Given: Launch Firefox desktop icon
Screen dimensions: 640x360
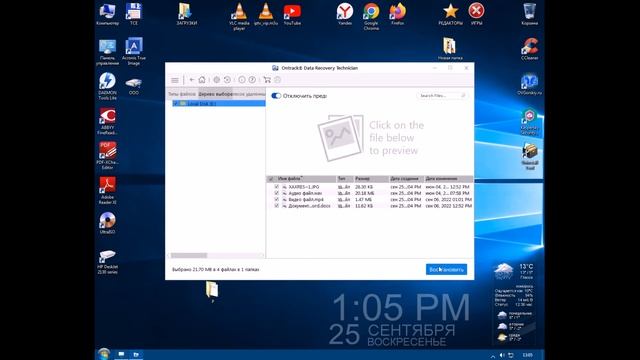Looking at the screenshot, I should click(397, 14).
